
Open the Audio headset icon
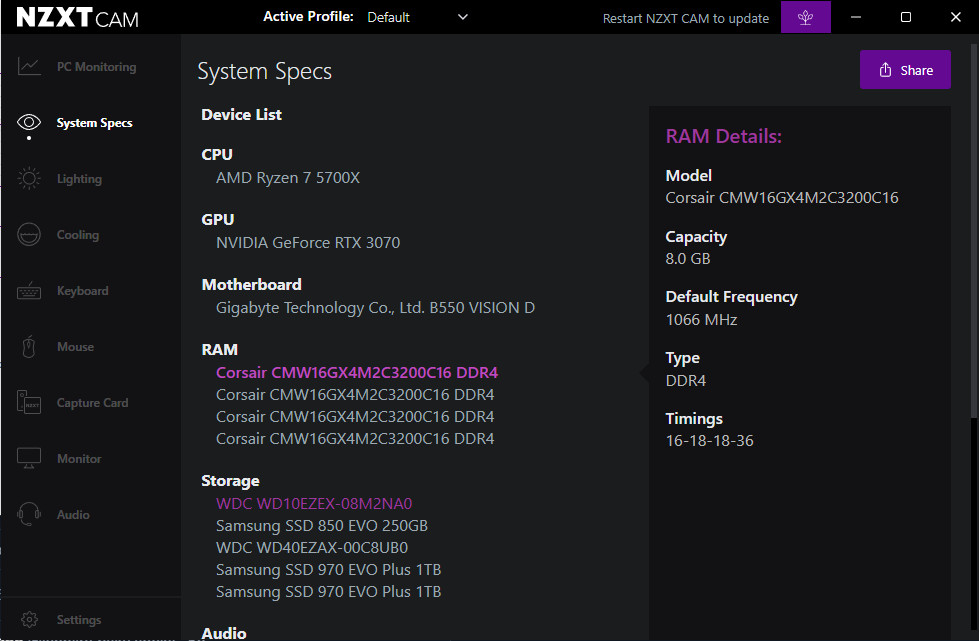(29, 514)
